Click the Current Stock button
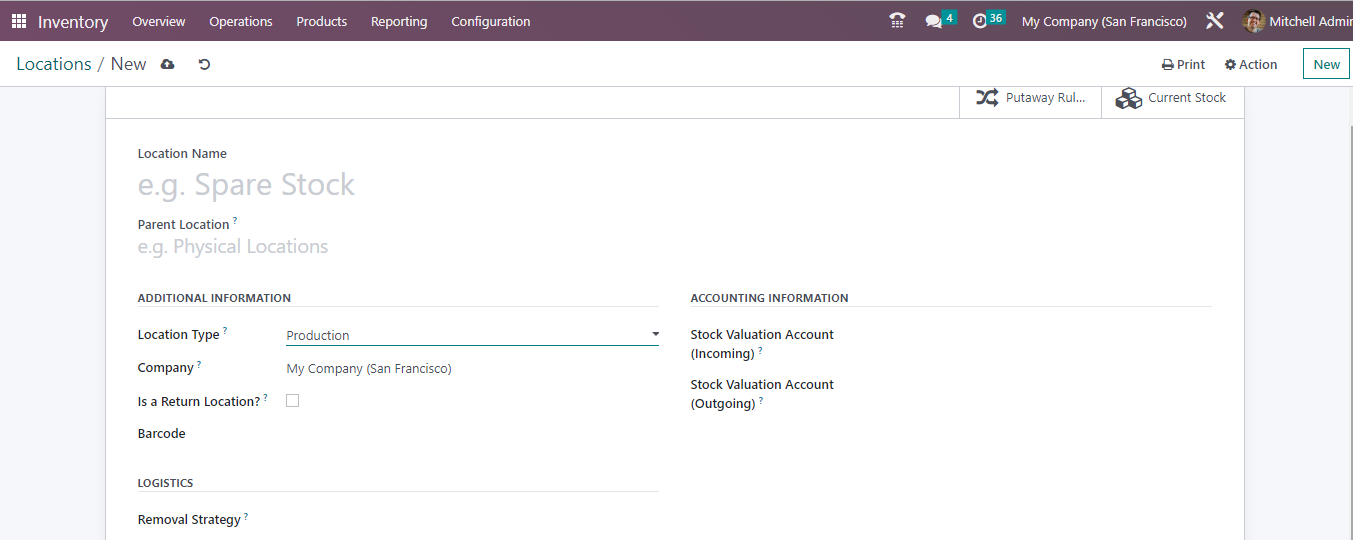This screenshot has width=1353, height=540. click(x=1172, y=98)
